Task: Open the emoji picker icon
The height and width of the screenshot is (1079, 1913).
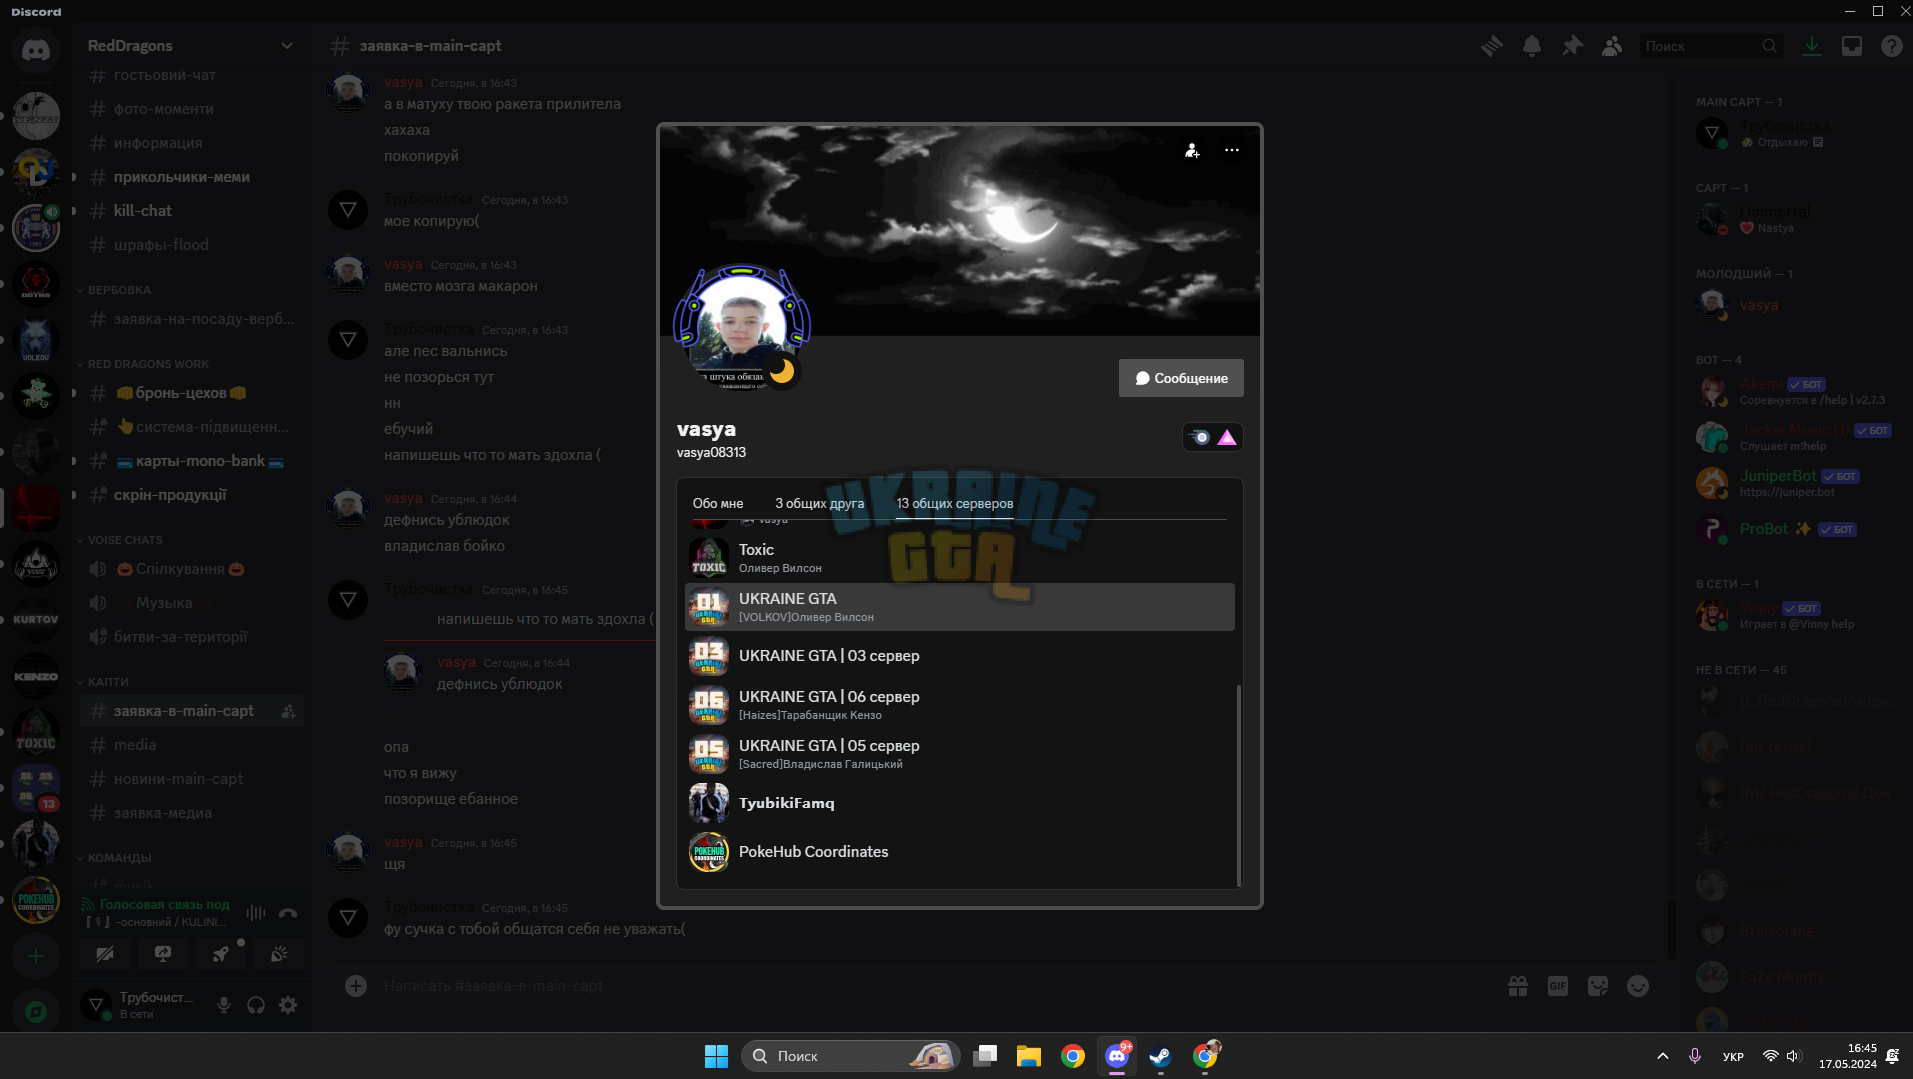Action: [1638, 986]
